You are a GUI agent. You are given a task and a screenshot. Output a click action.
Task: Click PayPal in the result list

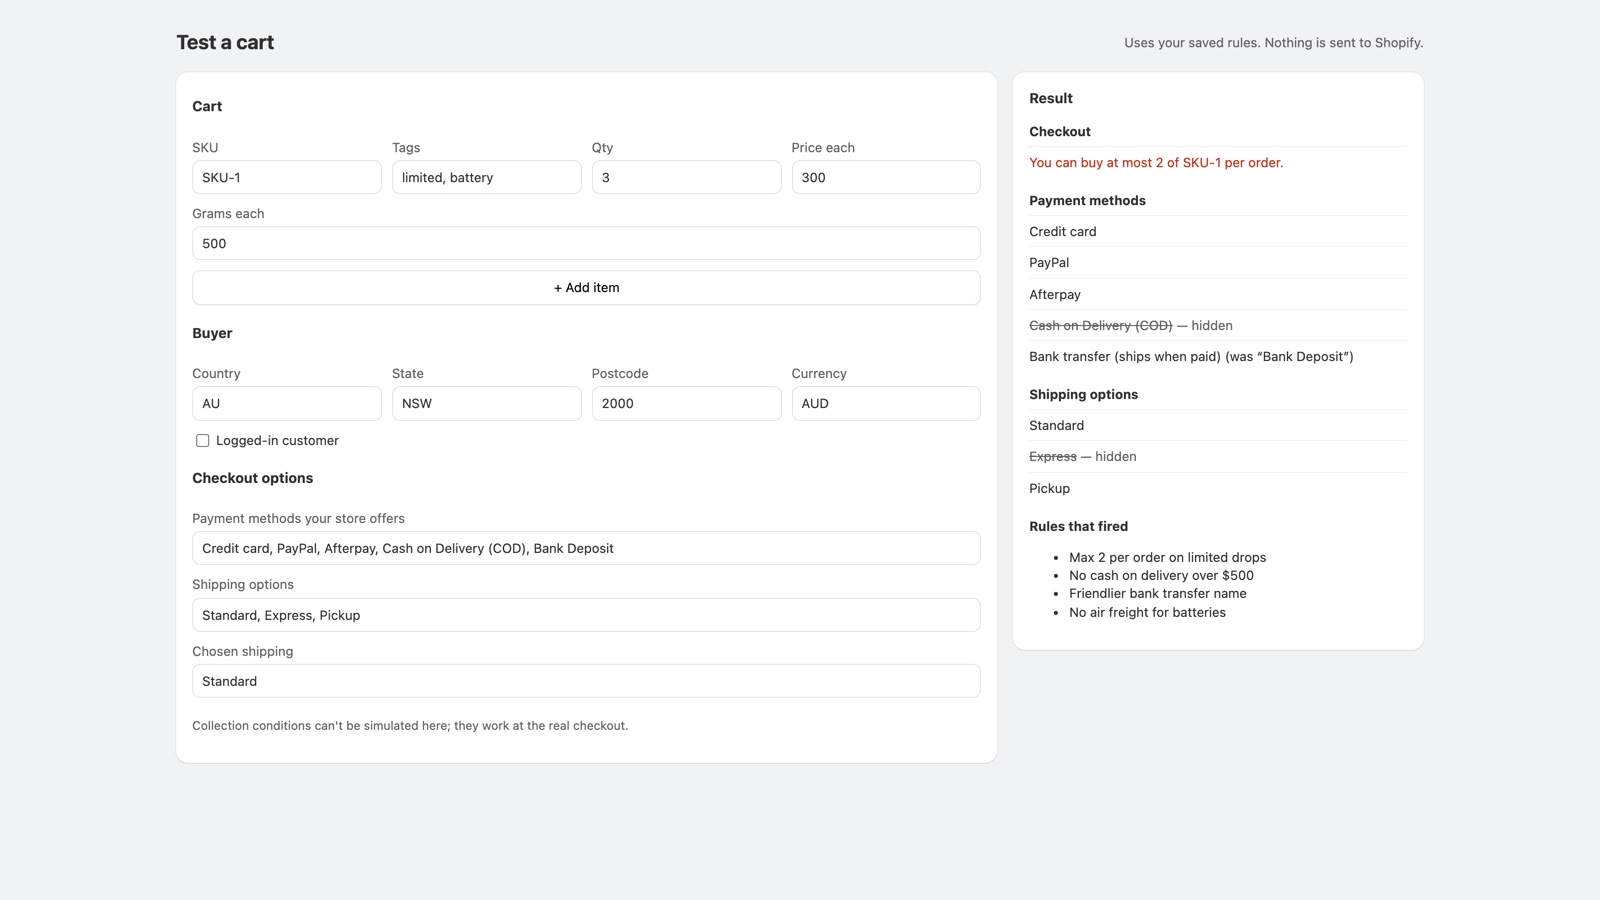(1049, 262)
